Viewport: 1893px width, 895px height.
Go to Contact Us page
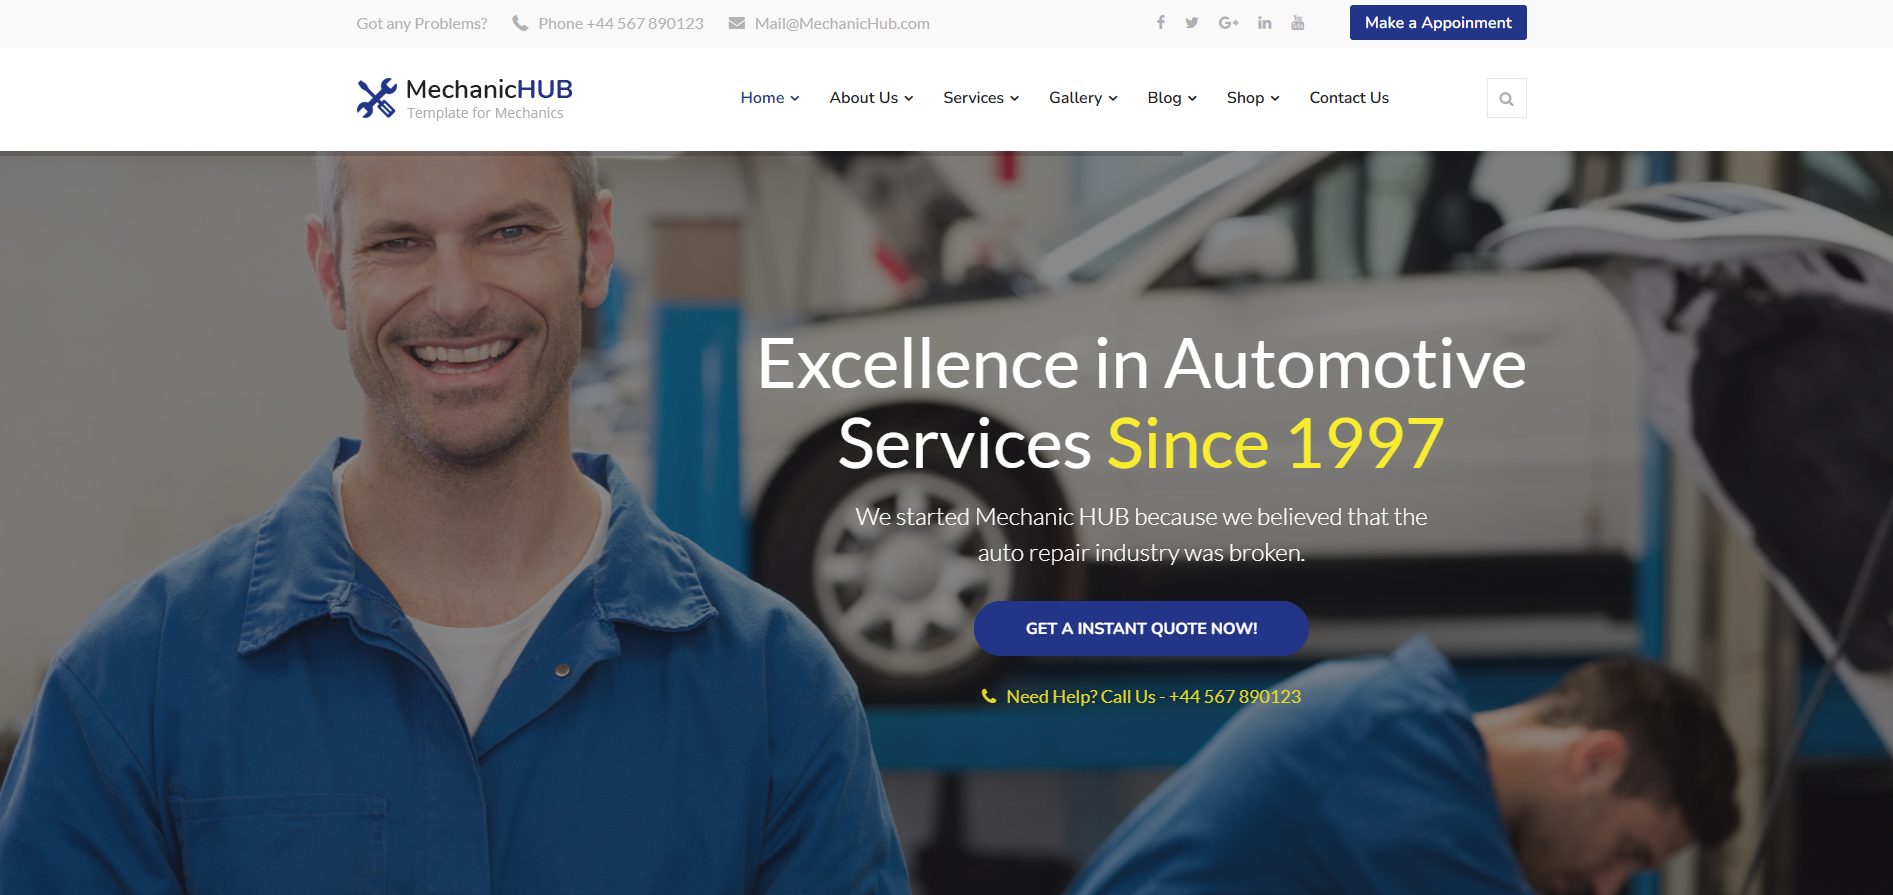coord(1349,98)
